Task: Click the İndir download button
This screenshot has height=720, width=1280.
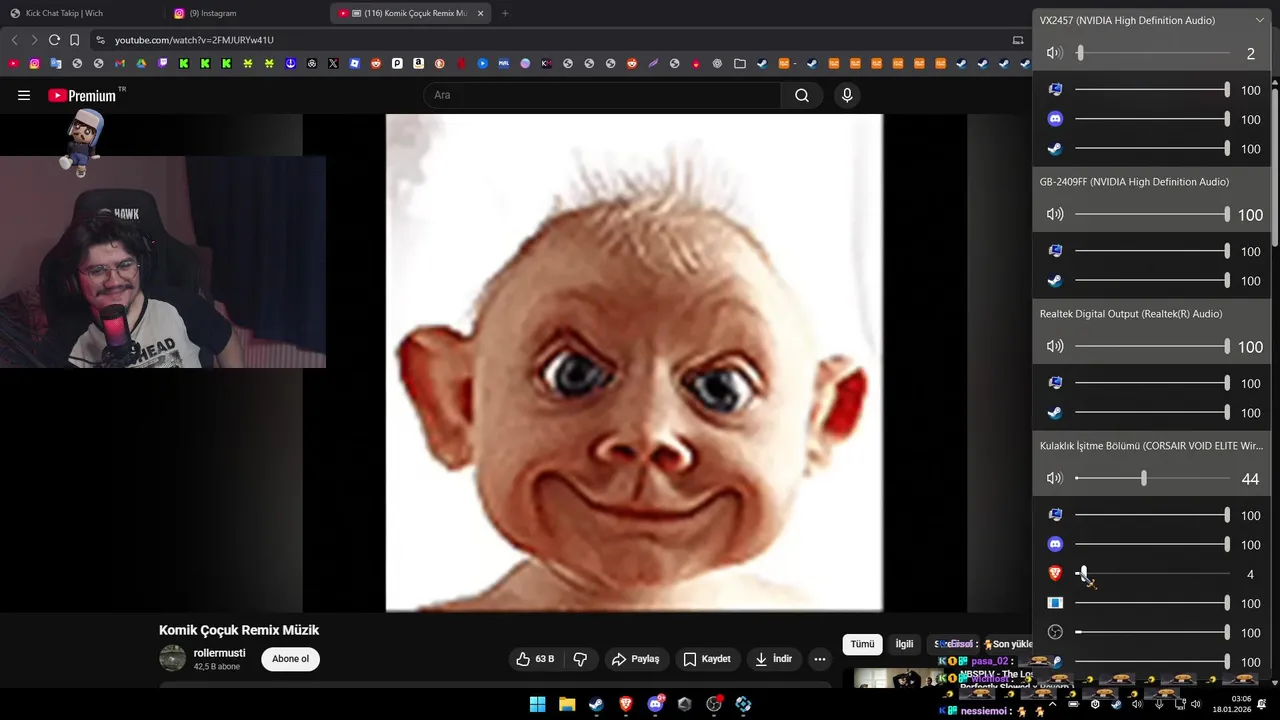Action: [773, 659]
